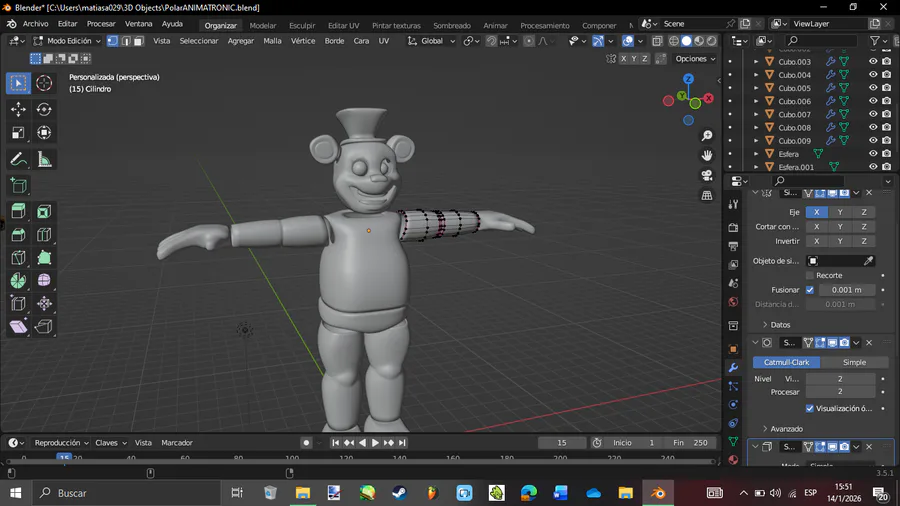
Task: Switch to the Esculpir workspace tab
Action: [x=302, y=25]
